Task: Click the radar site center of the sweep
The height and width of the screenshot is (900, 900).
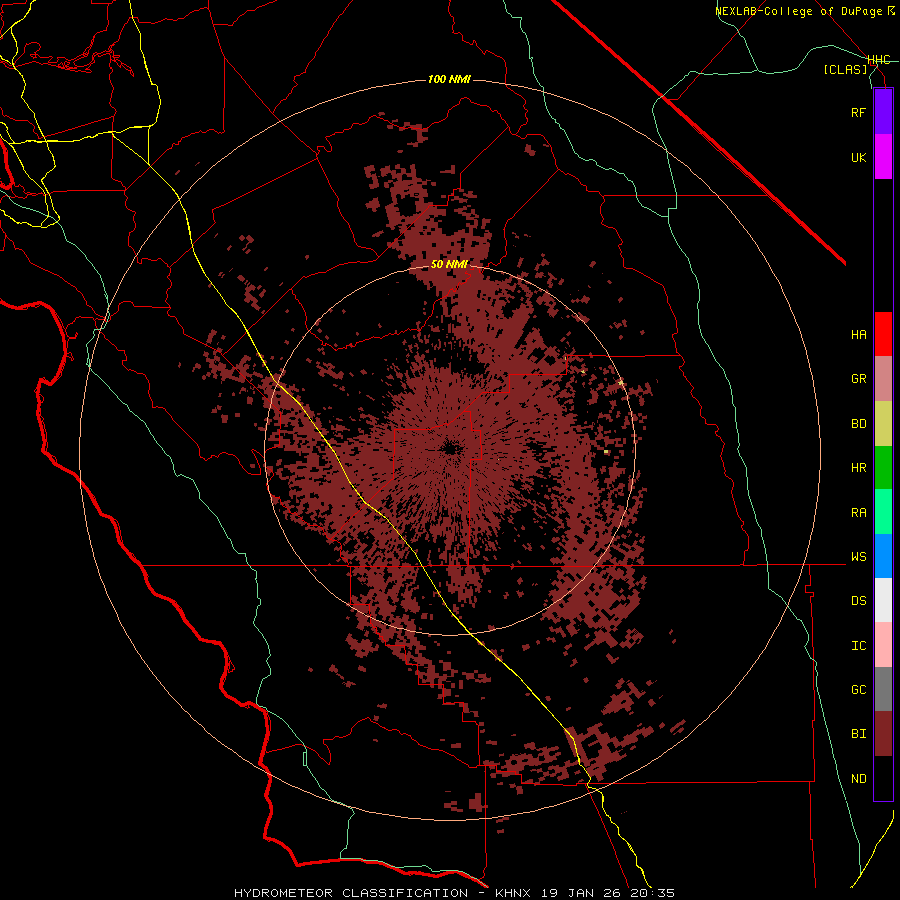Action: (450, 449)
